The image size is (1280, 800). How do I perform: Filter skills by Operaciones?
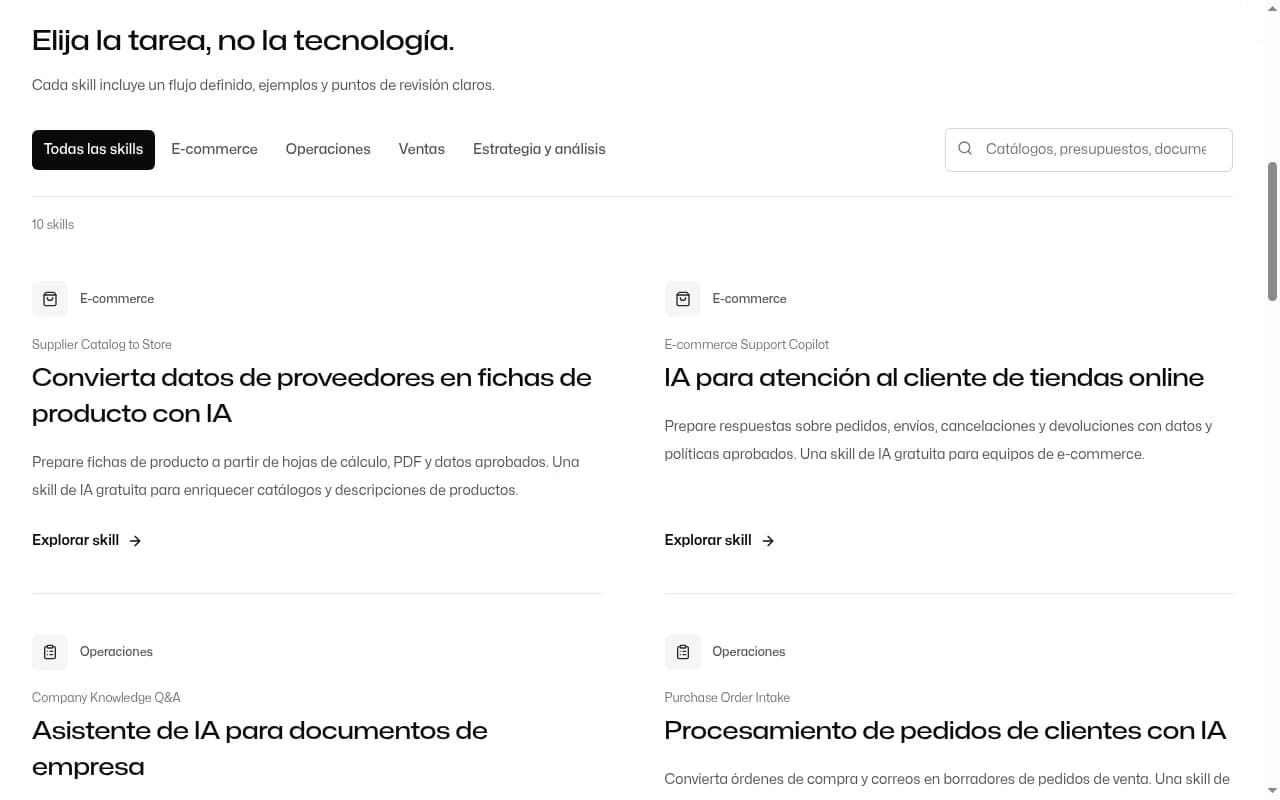coord(328,150)
